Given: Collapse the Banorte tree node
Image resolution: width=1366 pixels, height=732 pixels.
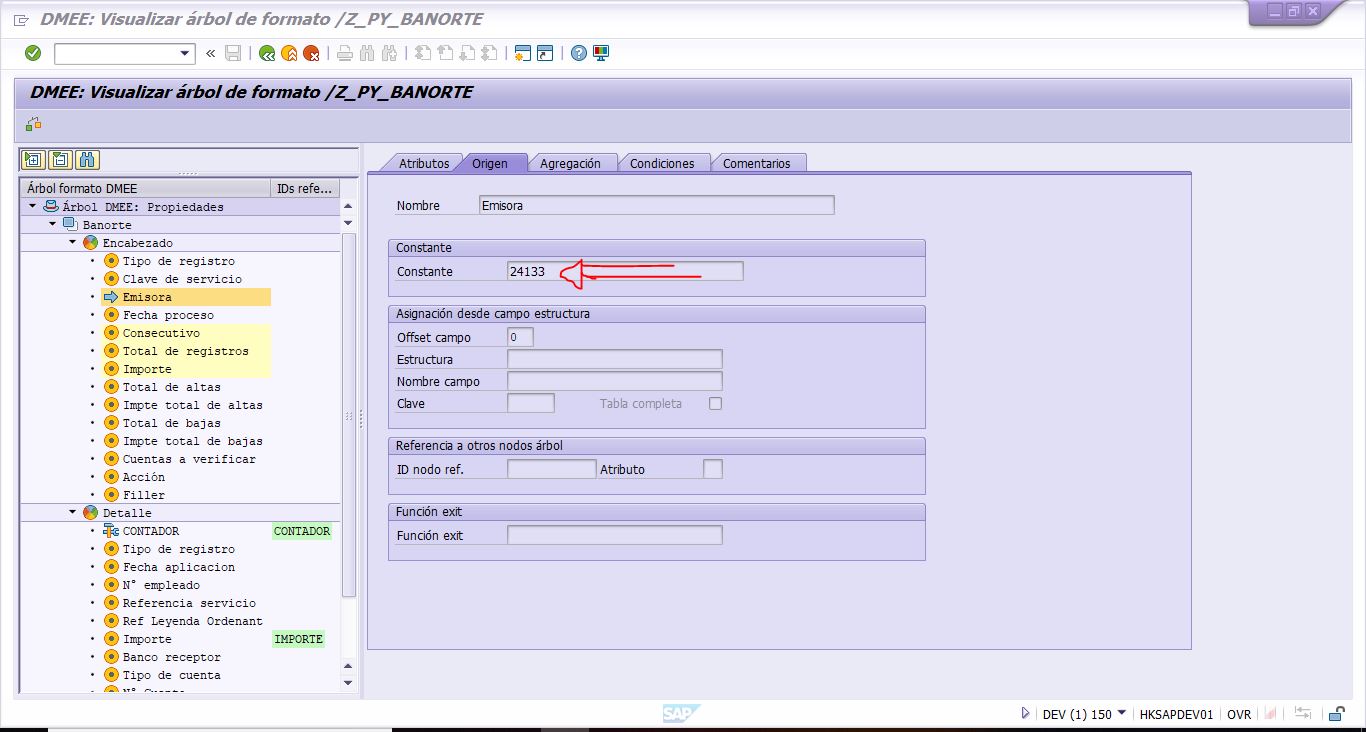Looking at the screenshot, I should [52, 224].
